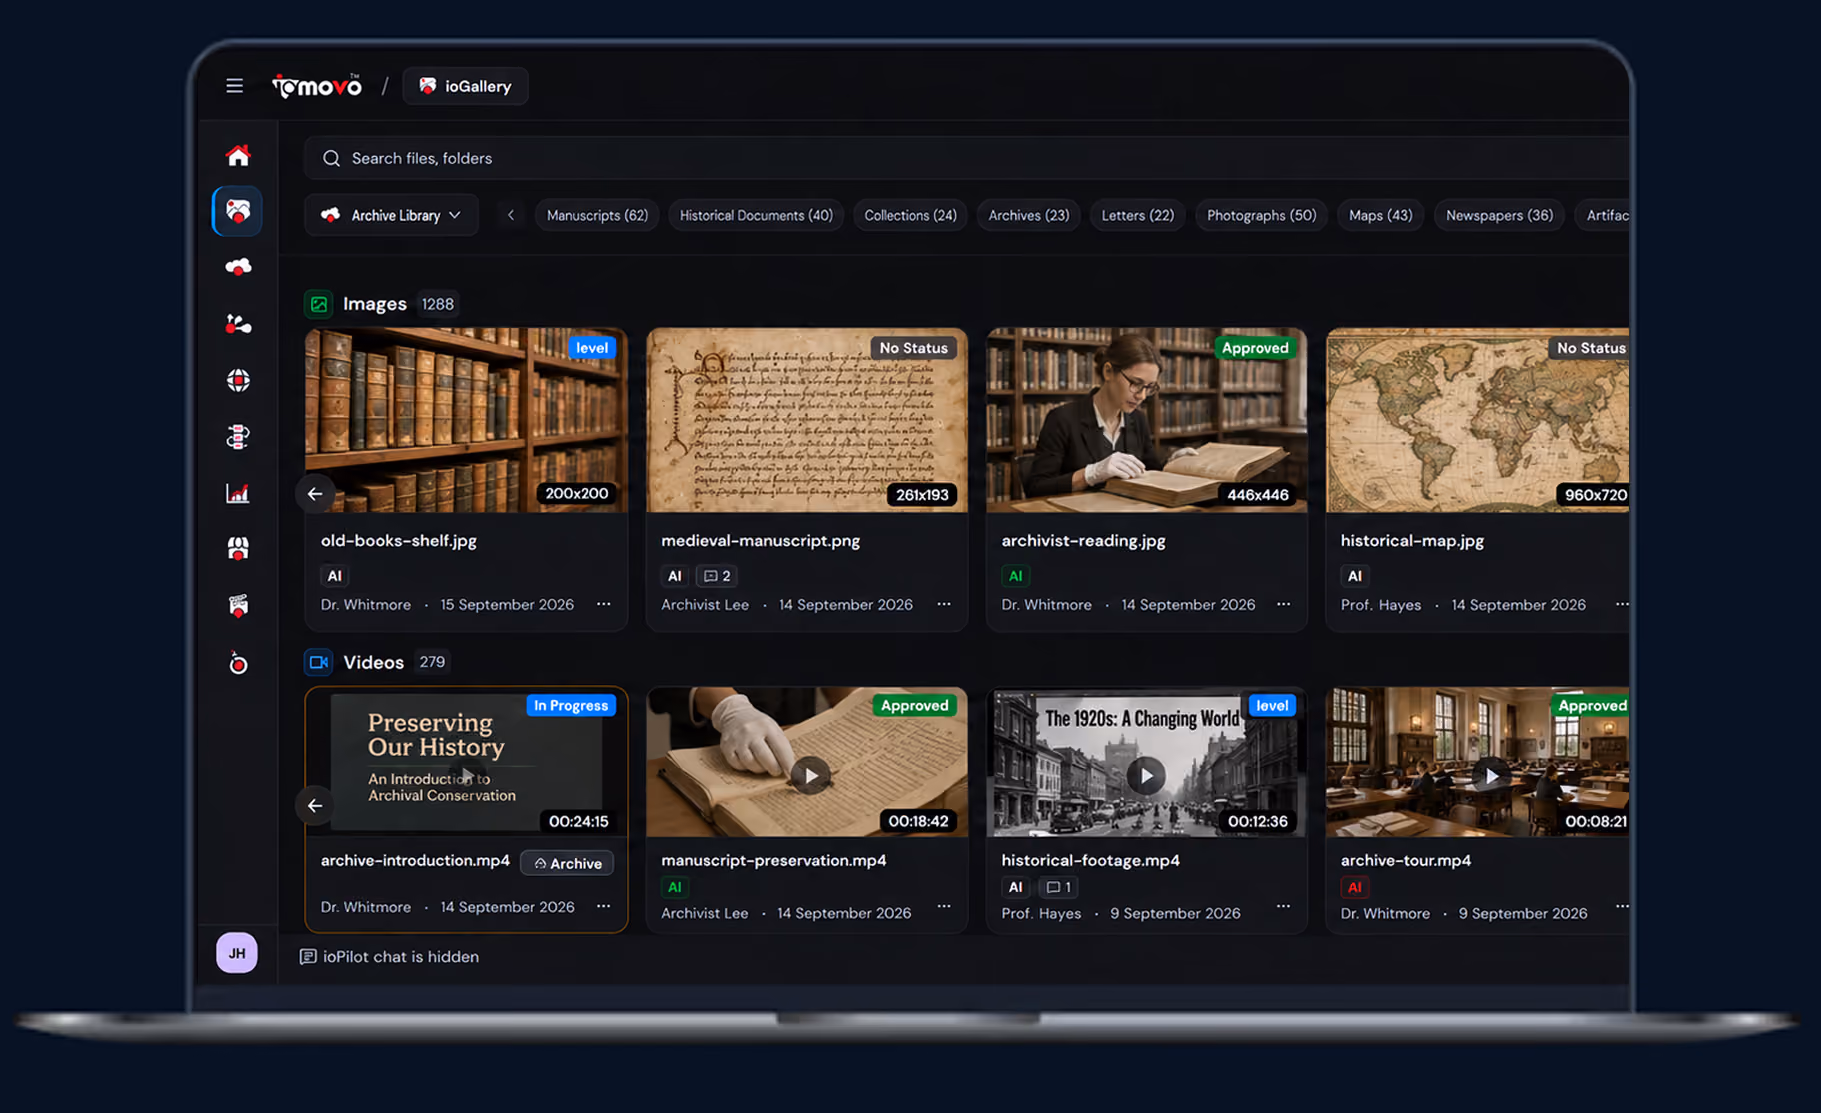Play the manuscript-preservation.mp4 video

[810, 776]
